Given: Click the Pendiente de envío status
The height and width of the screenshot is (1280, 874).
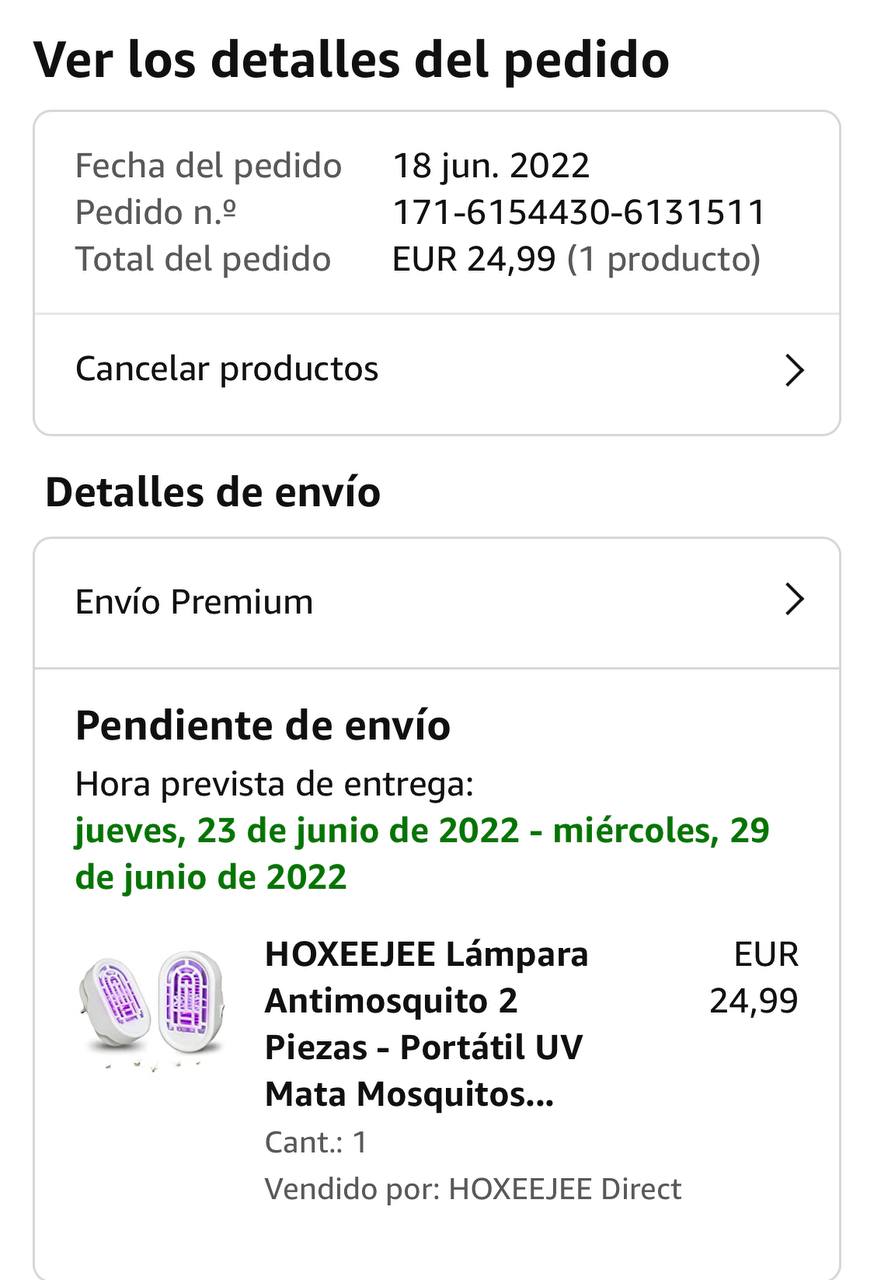Looking at the screenshot, I should [x=263, y=725].
